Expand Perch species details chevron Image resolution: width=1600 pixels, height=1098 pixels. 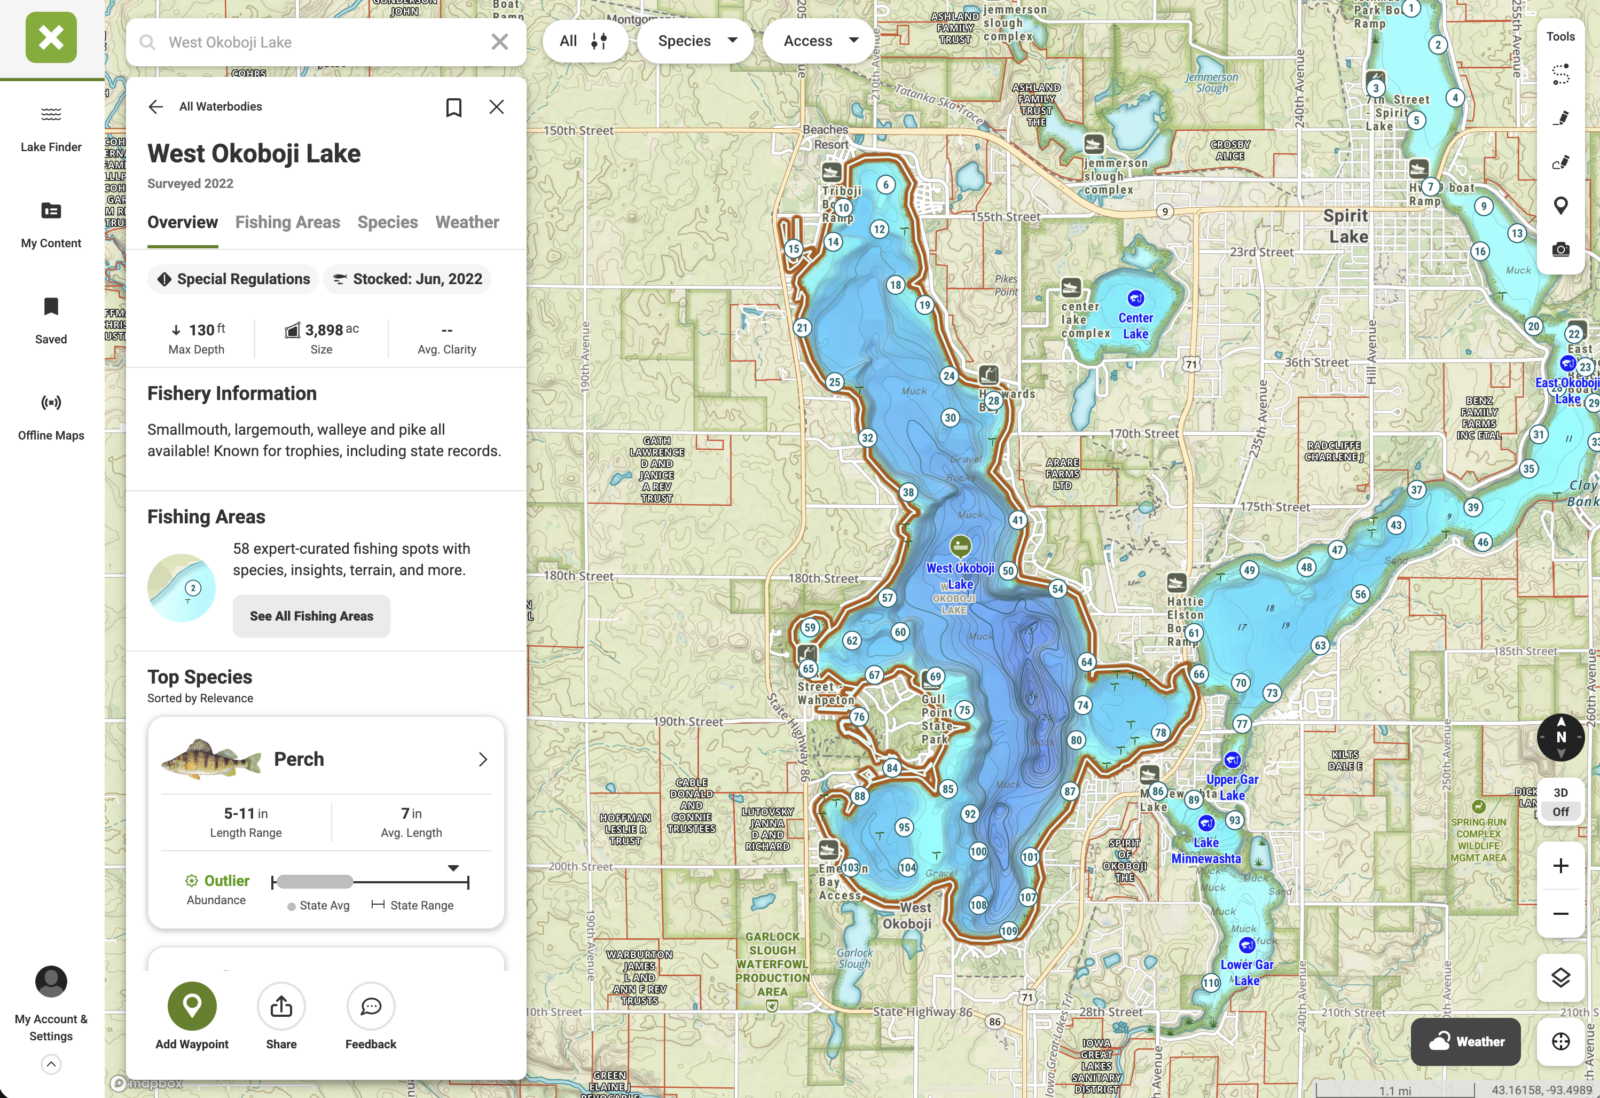(x=483, y=760)
